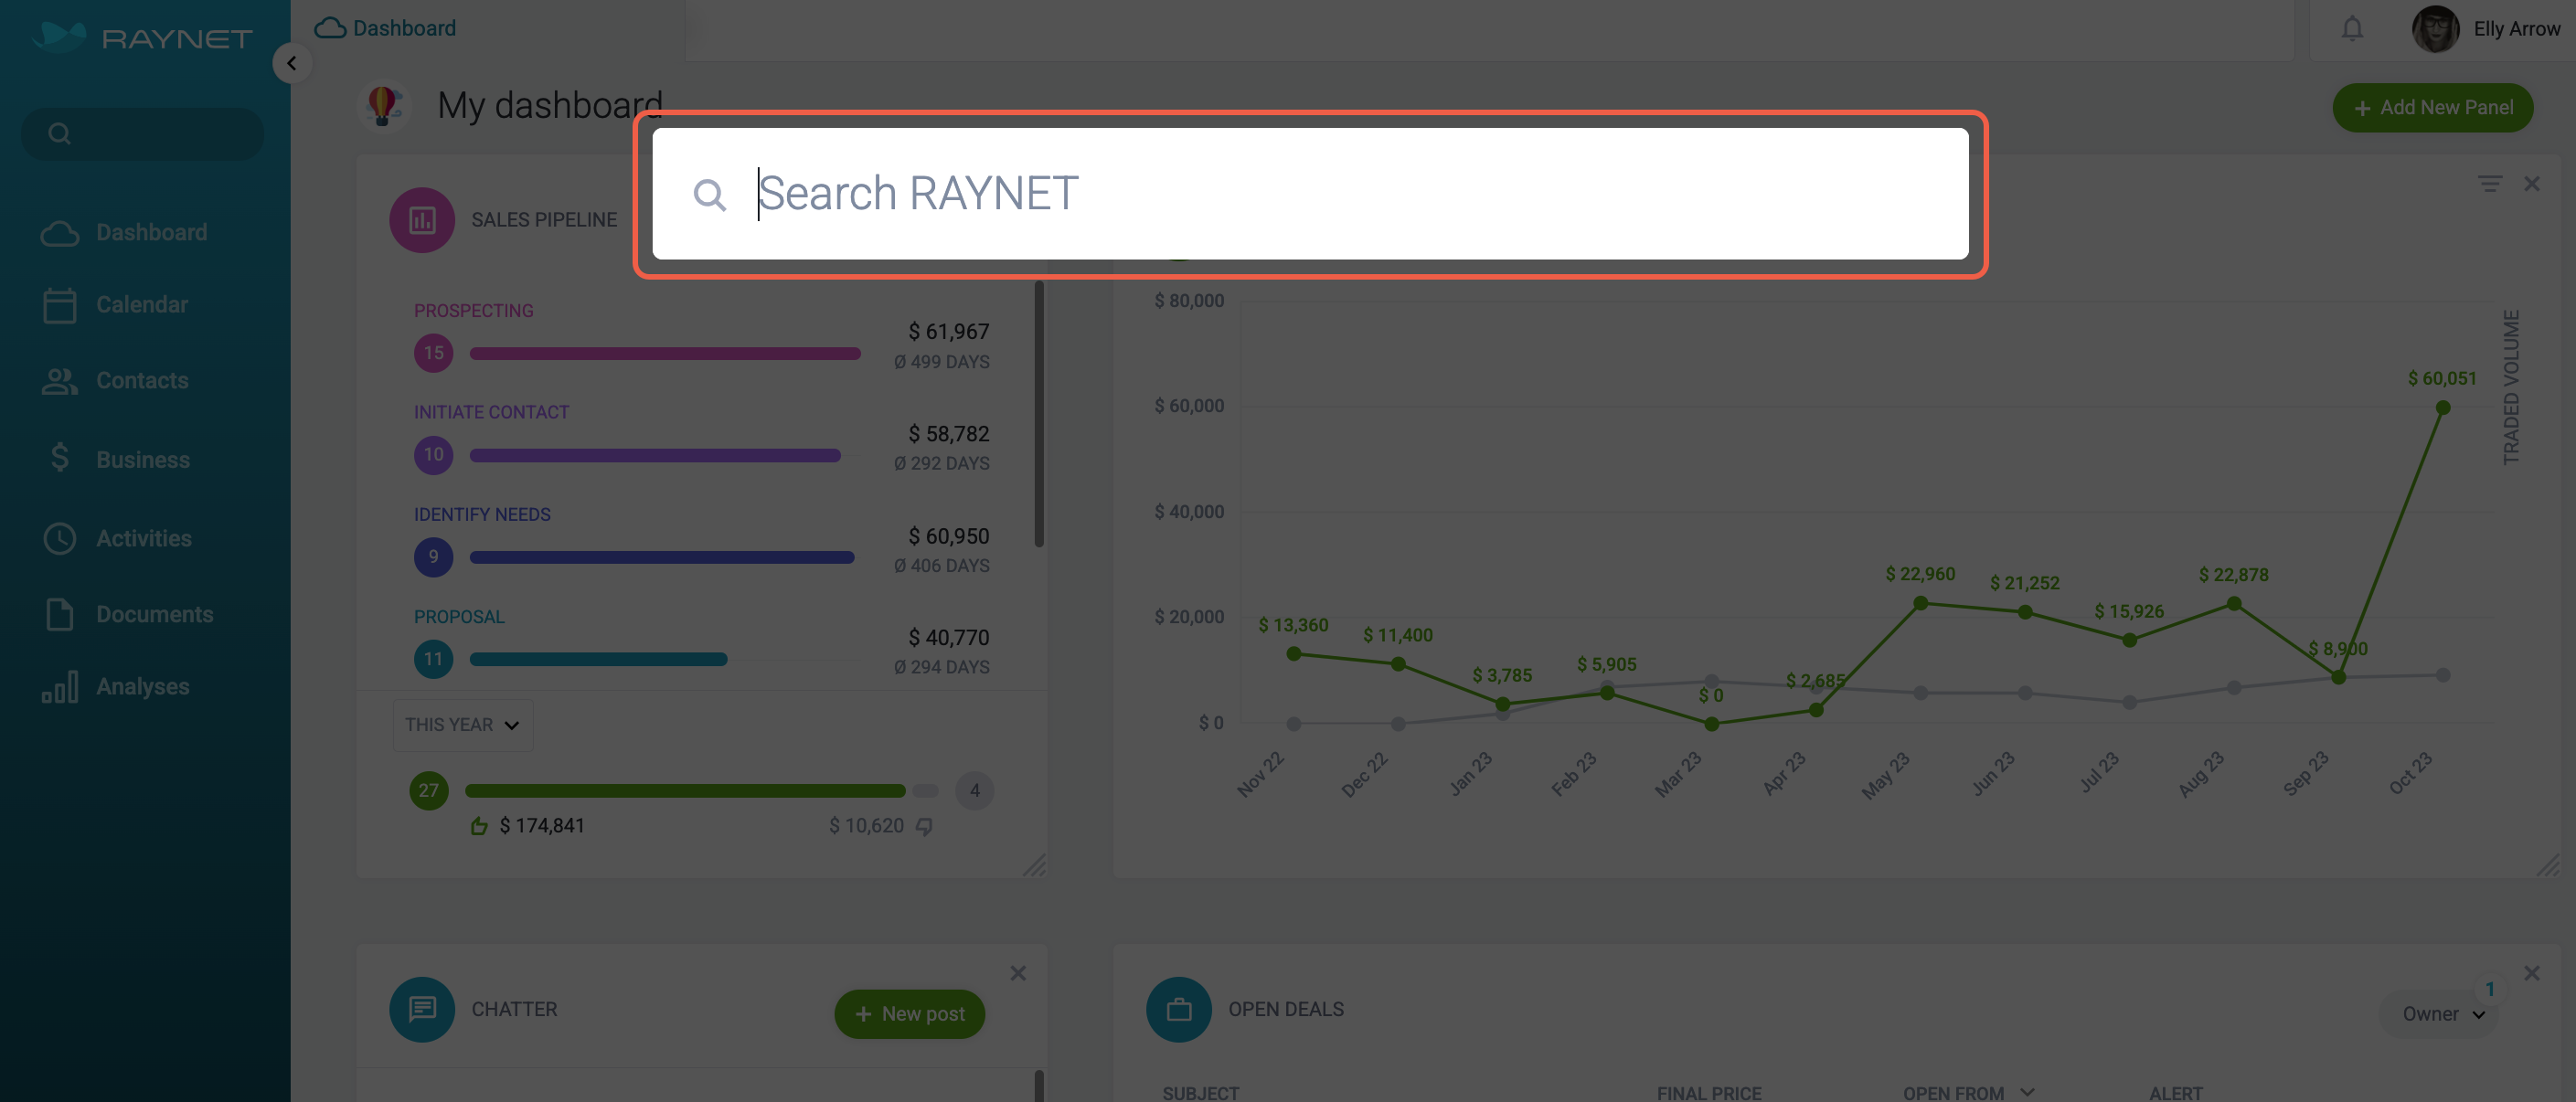The image size is (2576, 1102).
Task: Click the Business dollar icon
Action: tap(60, 458)
